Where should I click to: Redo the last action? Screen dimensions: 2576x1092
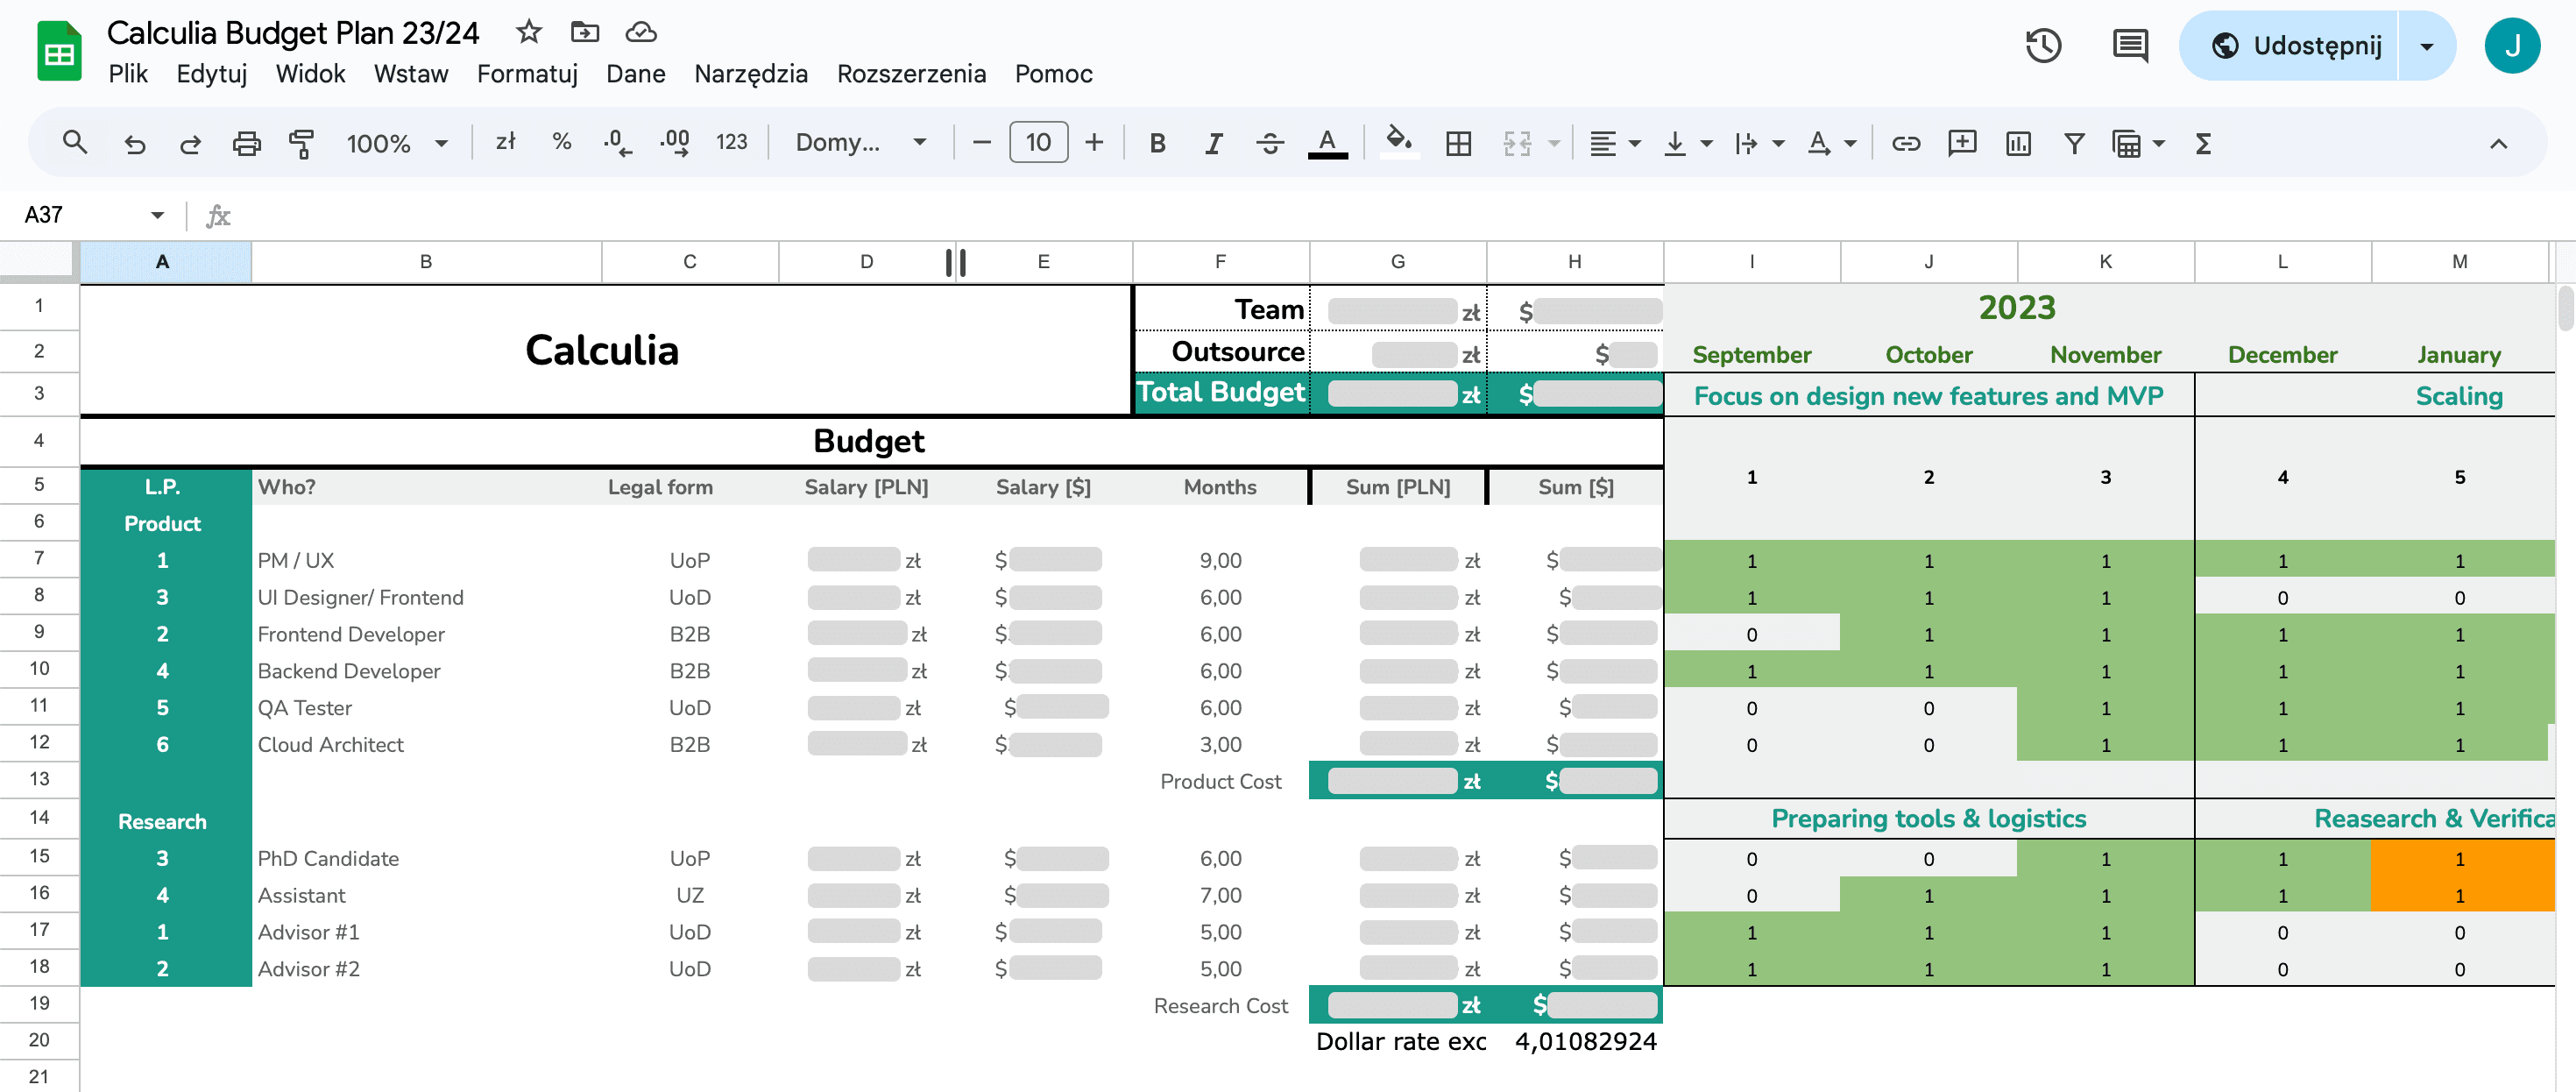click(x=190, y=143)
